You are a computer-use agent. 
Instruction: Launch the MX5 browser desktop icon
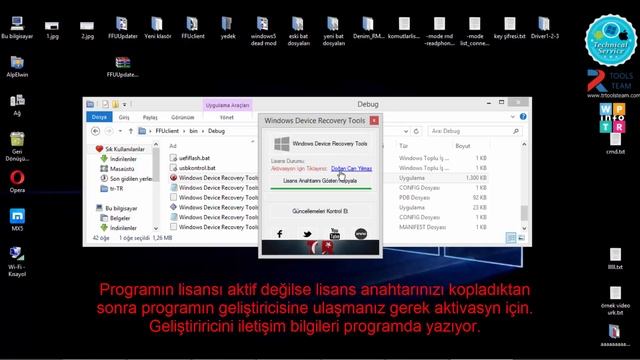pyautogui.click(x=17, y=220)
